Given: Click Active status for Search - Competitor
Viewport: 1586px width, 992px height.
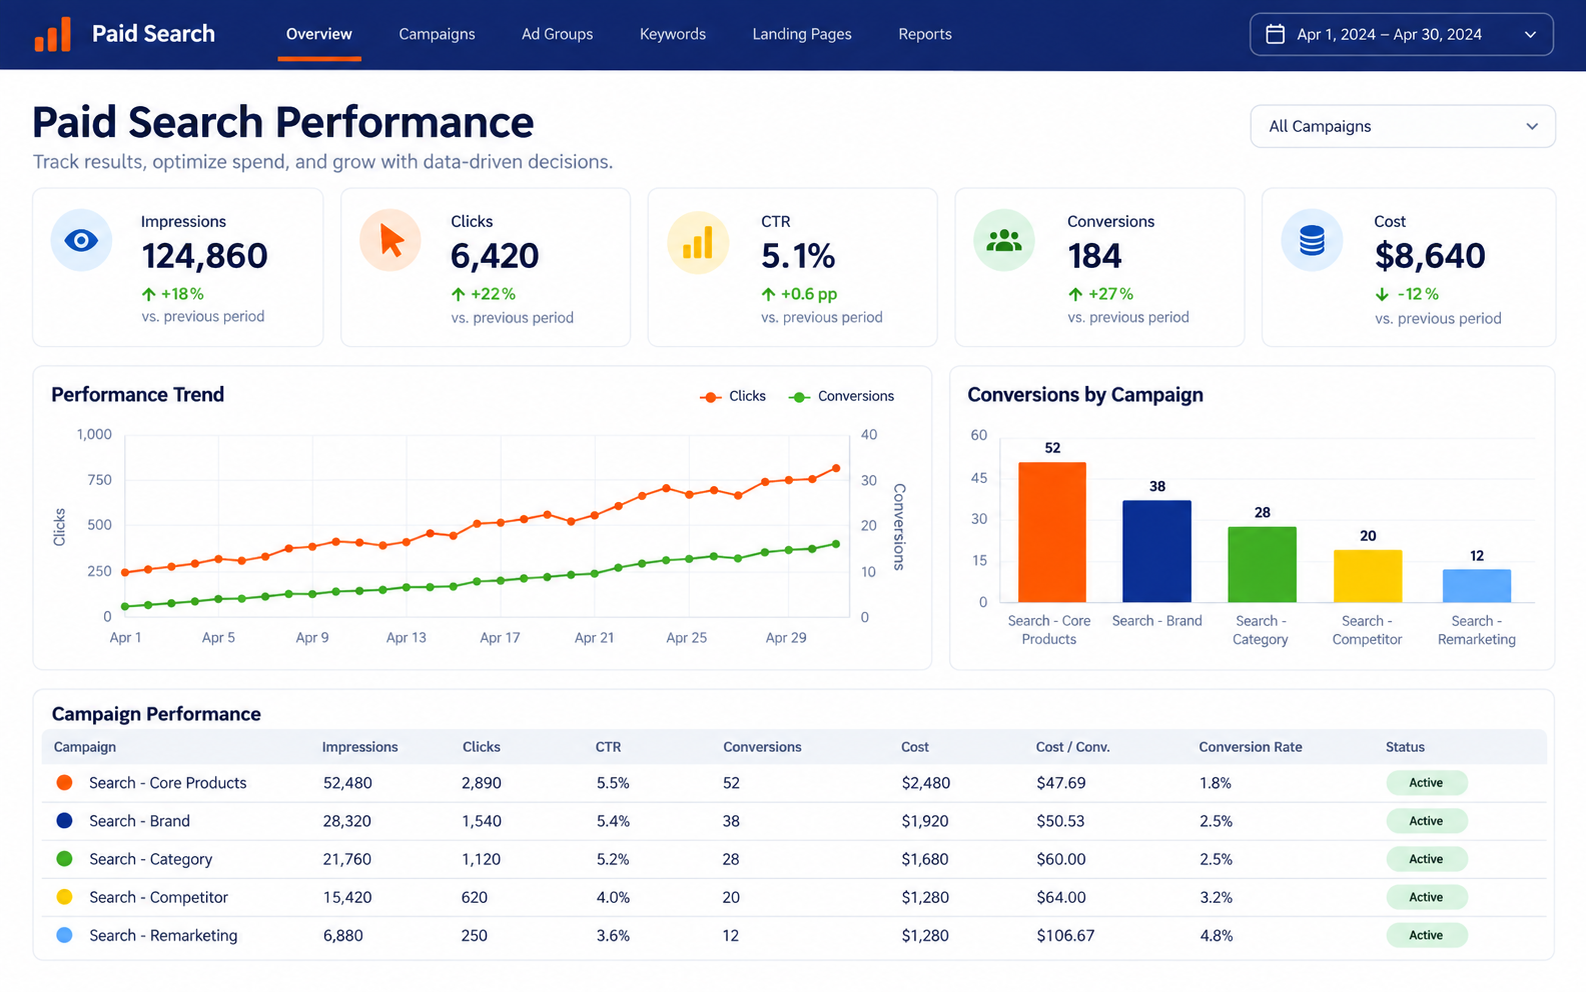Looking at the screenshot, I should tap(1426, 897).
